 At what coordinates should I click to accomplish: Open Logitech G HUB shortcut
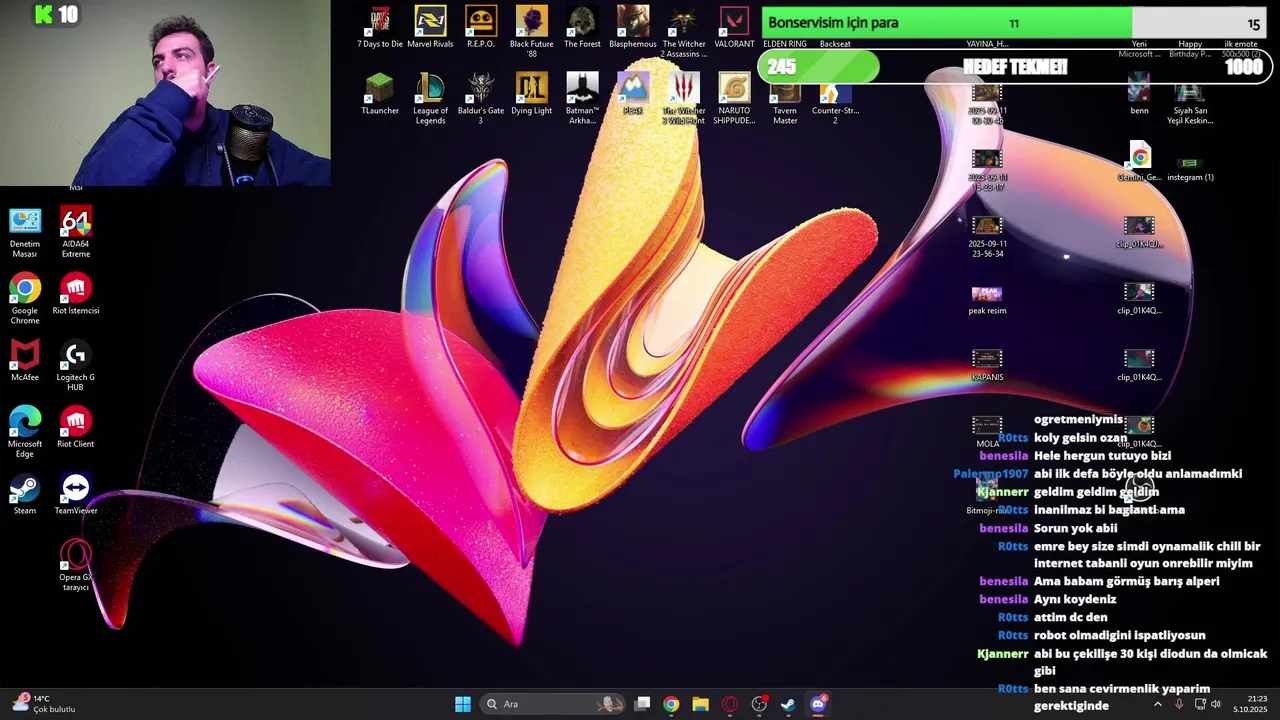point(76,365)
